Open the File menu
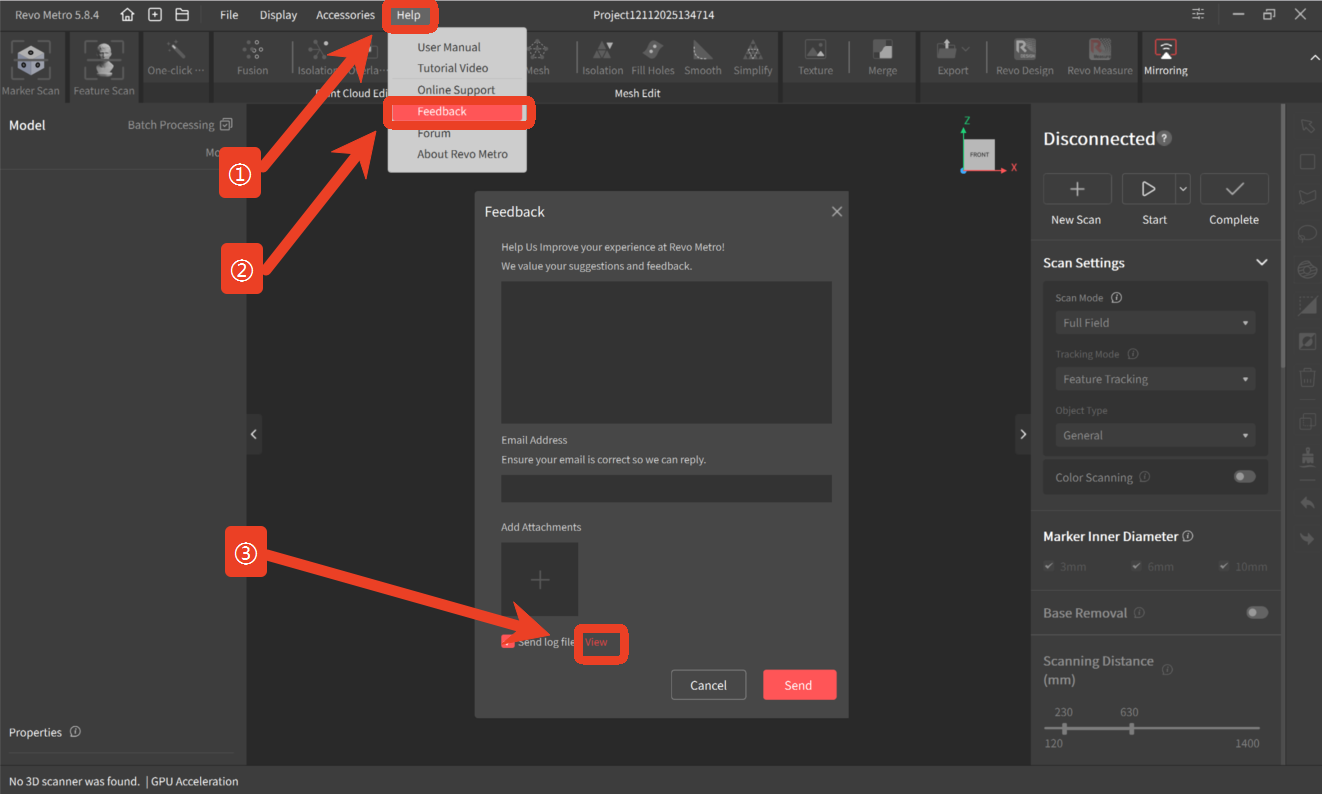Viewport: 1322px width, 794px height. point(229,15)
